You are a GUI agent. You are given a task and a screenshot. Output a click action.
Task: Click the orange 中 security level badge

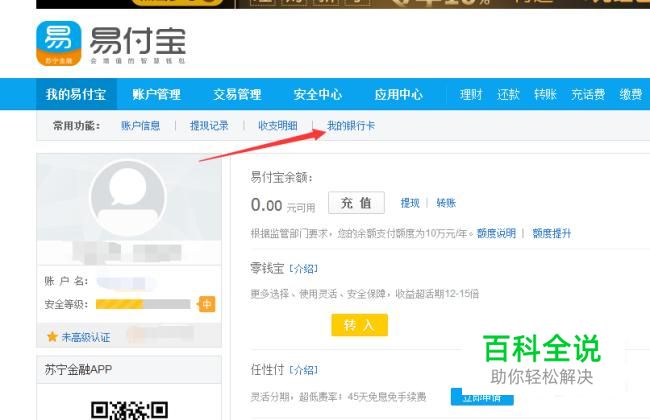(x=207, y=305)
